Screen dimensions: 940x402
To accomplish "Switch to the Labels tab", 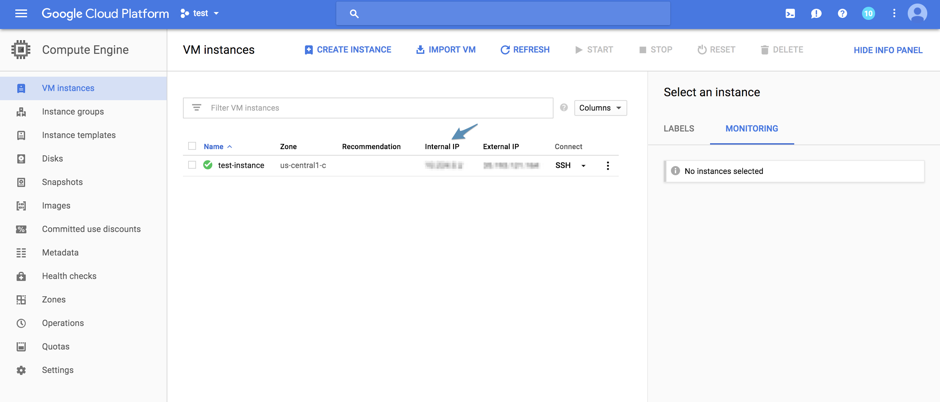I will 679,129.
